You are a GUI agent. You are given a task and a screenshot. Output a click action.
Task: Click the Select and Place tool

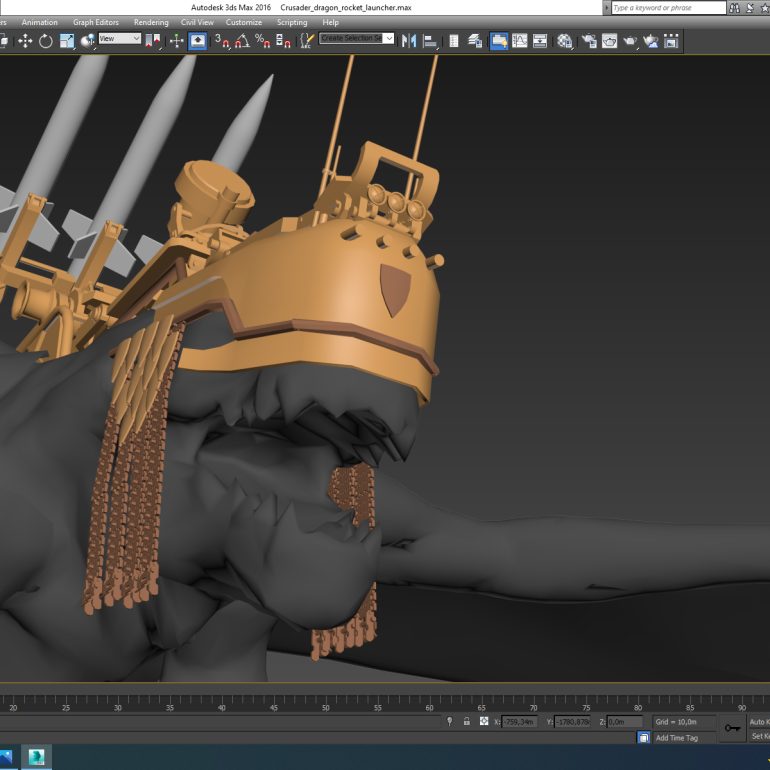click(87, 41)
